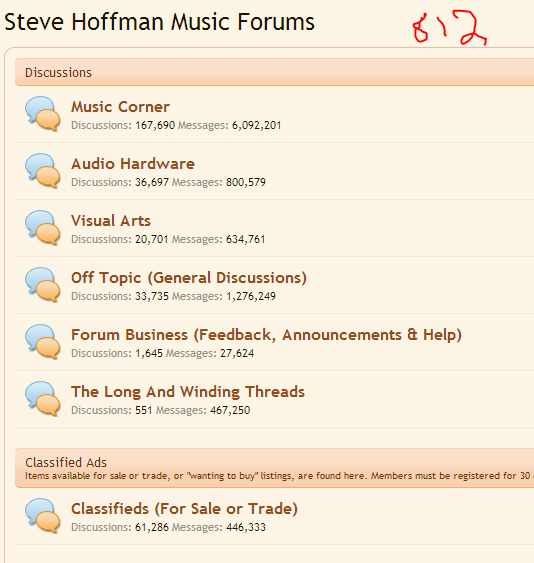
Task: Click the Classifieds forum bubble icon
Action: (x=42, y=516)
